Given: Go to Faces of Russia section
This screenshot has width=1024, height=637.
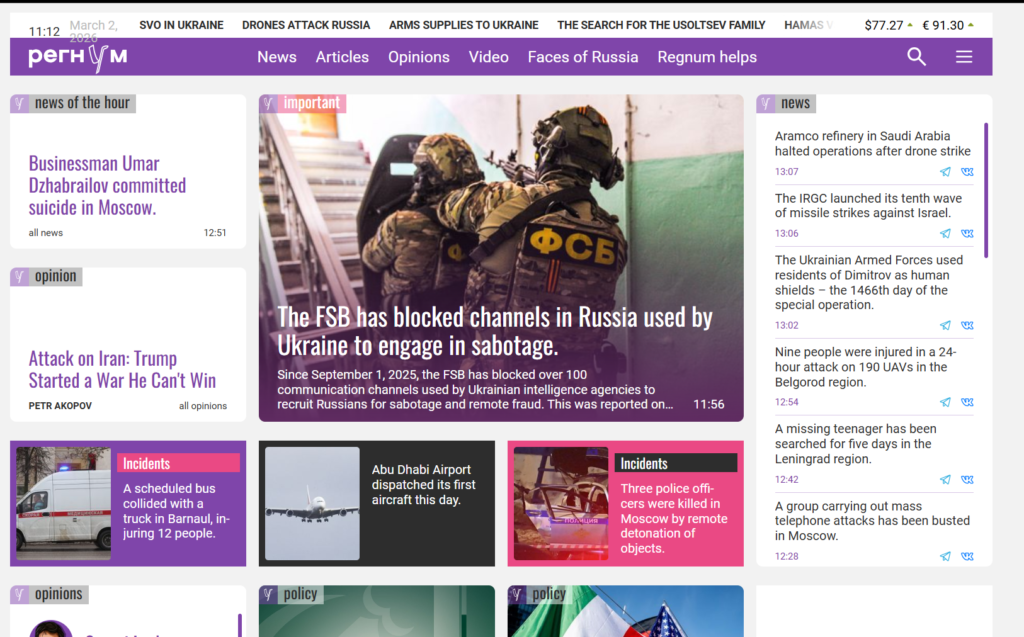Looking at the screenshot, I should [x=582, y=57].
